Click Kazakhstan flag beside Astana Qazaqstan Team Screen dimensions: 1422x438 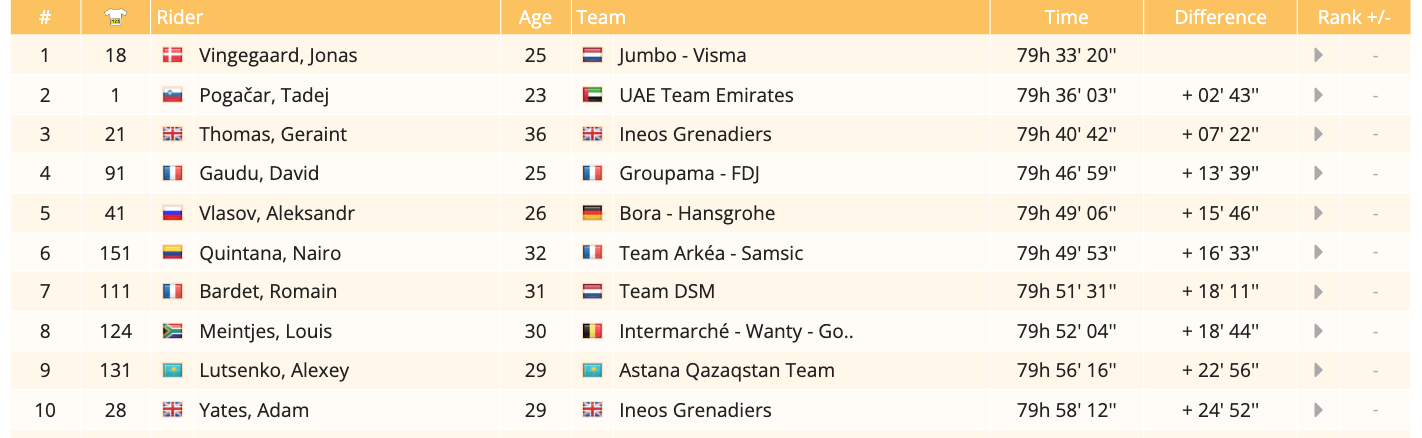click(x=592, y=370)
